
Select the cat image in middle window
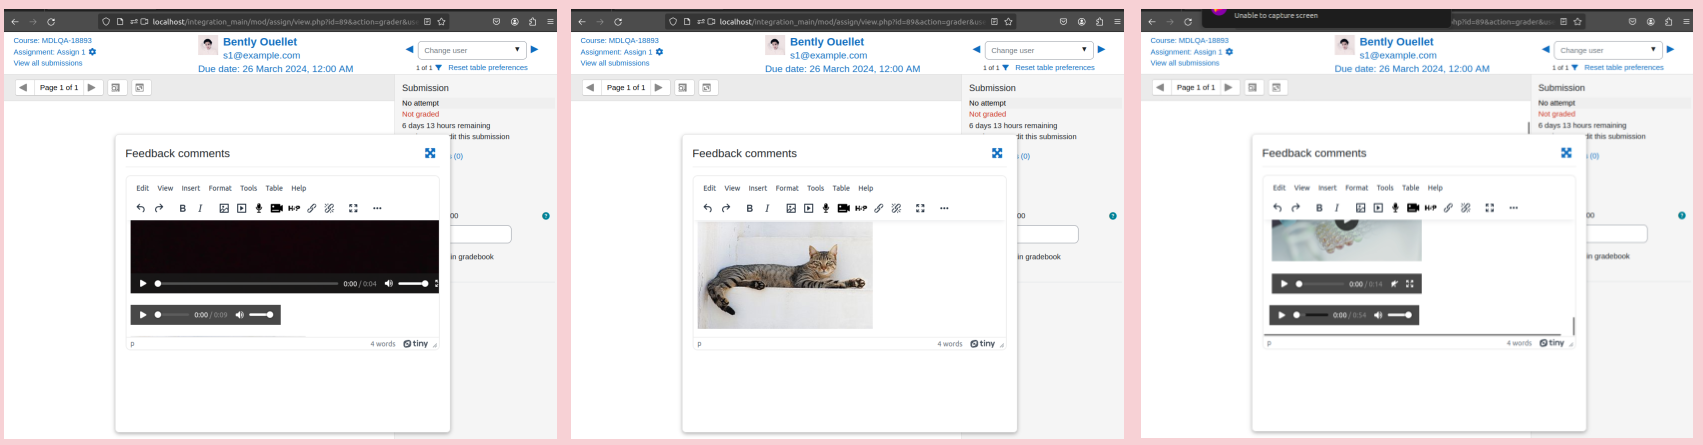click(785, 275)
